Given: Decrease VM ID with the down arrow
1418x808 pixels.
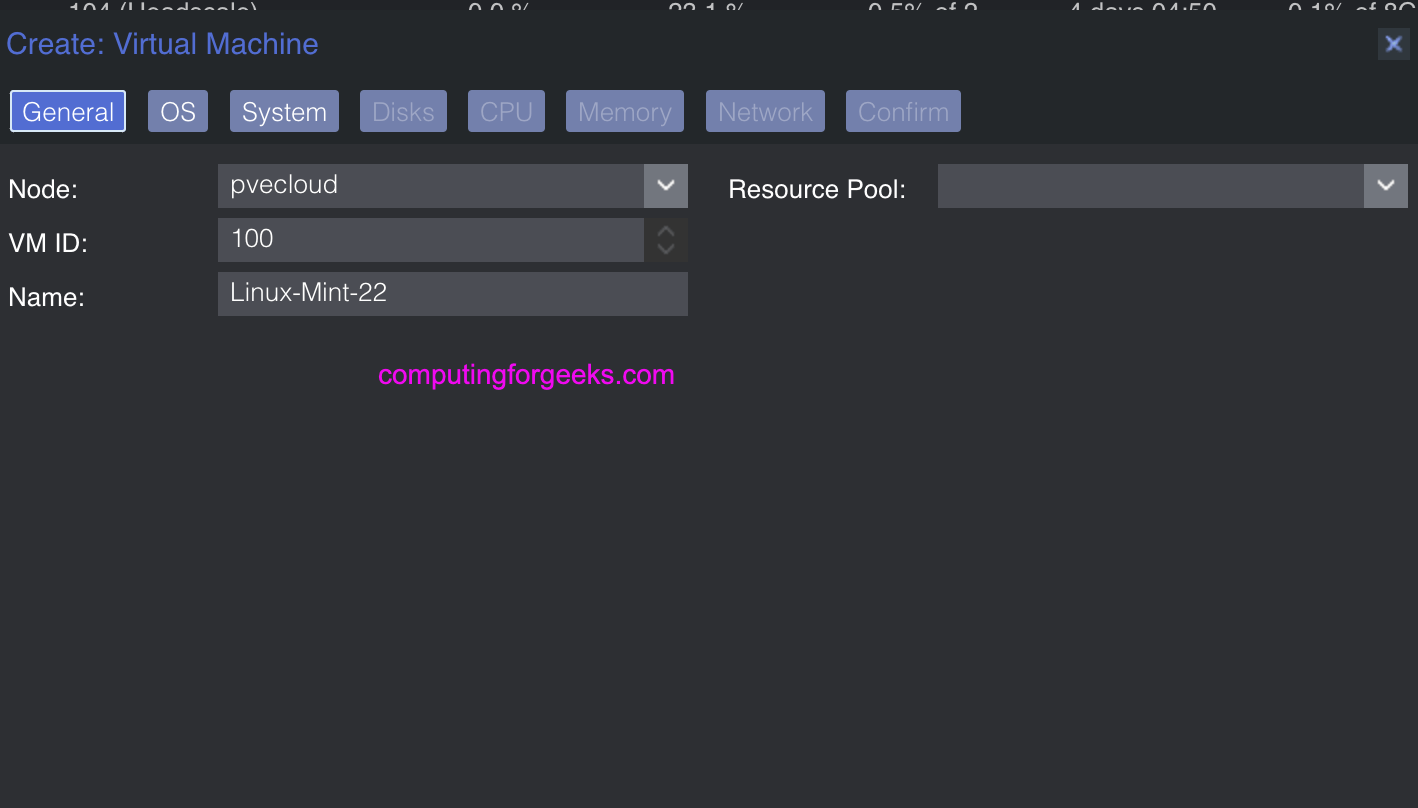Looking at the screenshot, I should [666, 249].
